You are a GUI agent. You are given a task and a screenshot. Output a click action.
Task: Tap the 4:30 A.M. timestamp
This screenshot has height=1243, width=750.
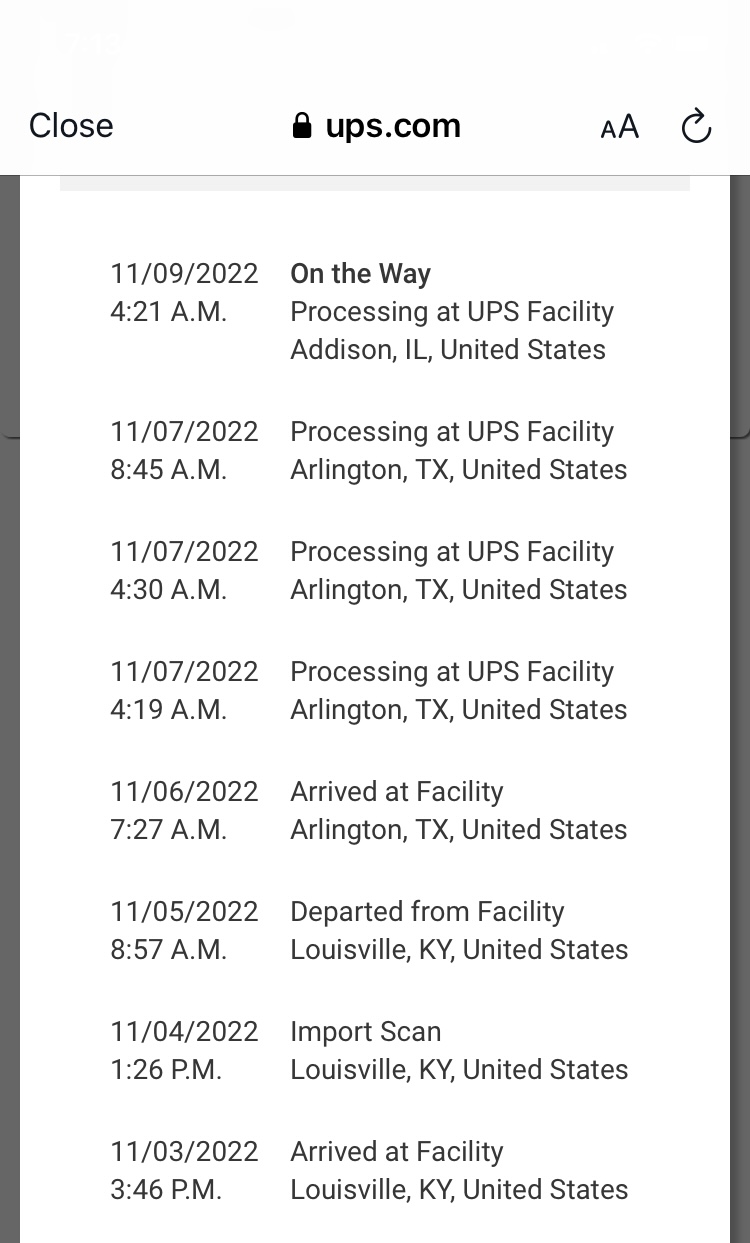click(168, 590)
